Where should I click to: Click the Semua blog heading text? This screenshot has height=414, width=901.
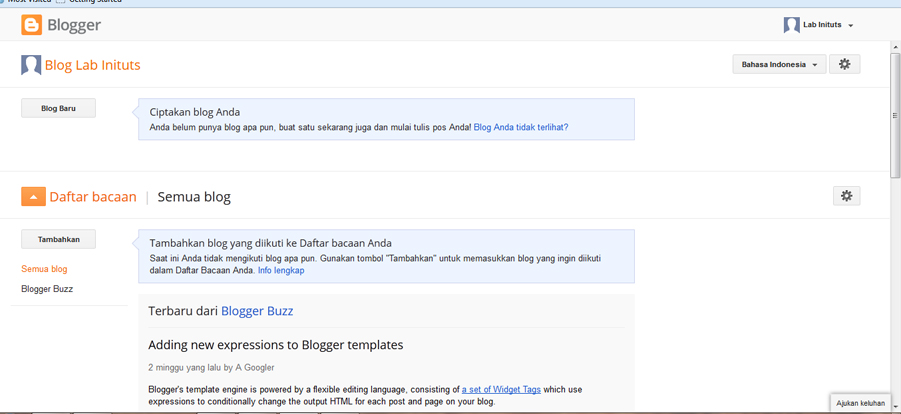(x=194, y=197)
